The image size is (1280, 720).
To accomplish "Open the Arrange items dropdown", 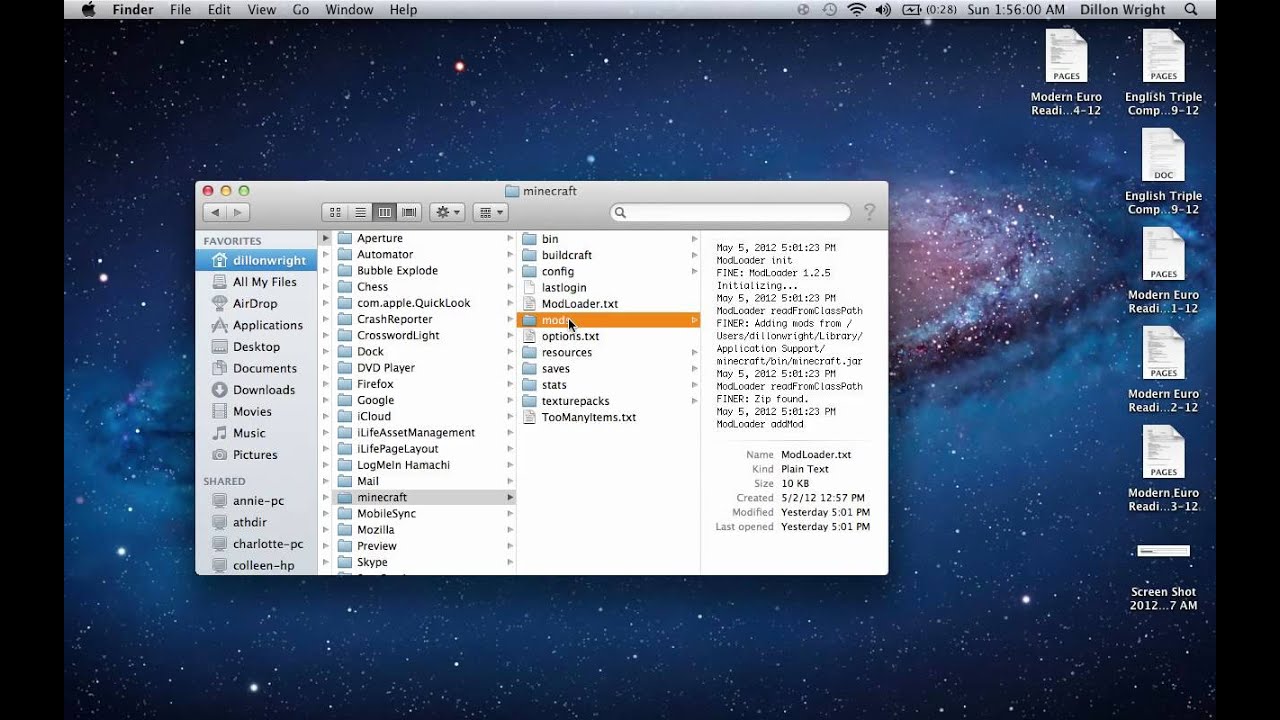I will pyautogui.click(x=489, y=212).
